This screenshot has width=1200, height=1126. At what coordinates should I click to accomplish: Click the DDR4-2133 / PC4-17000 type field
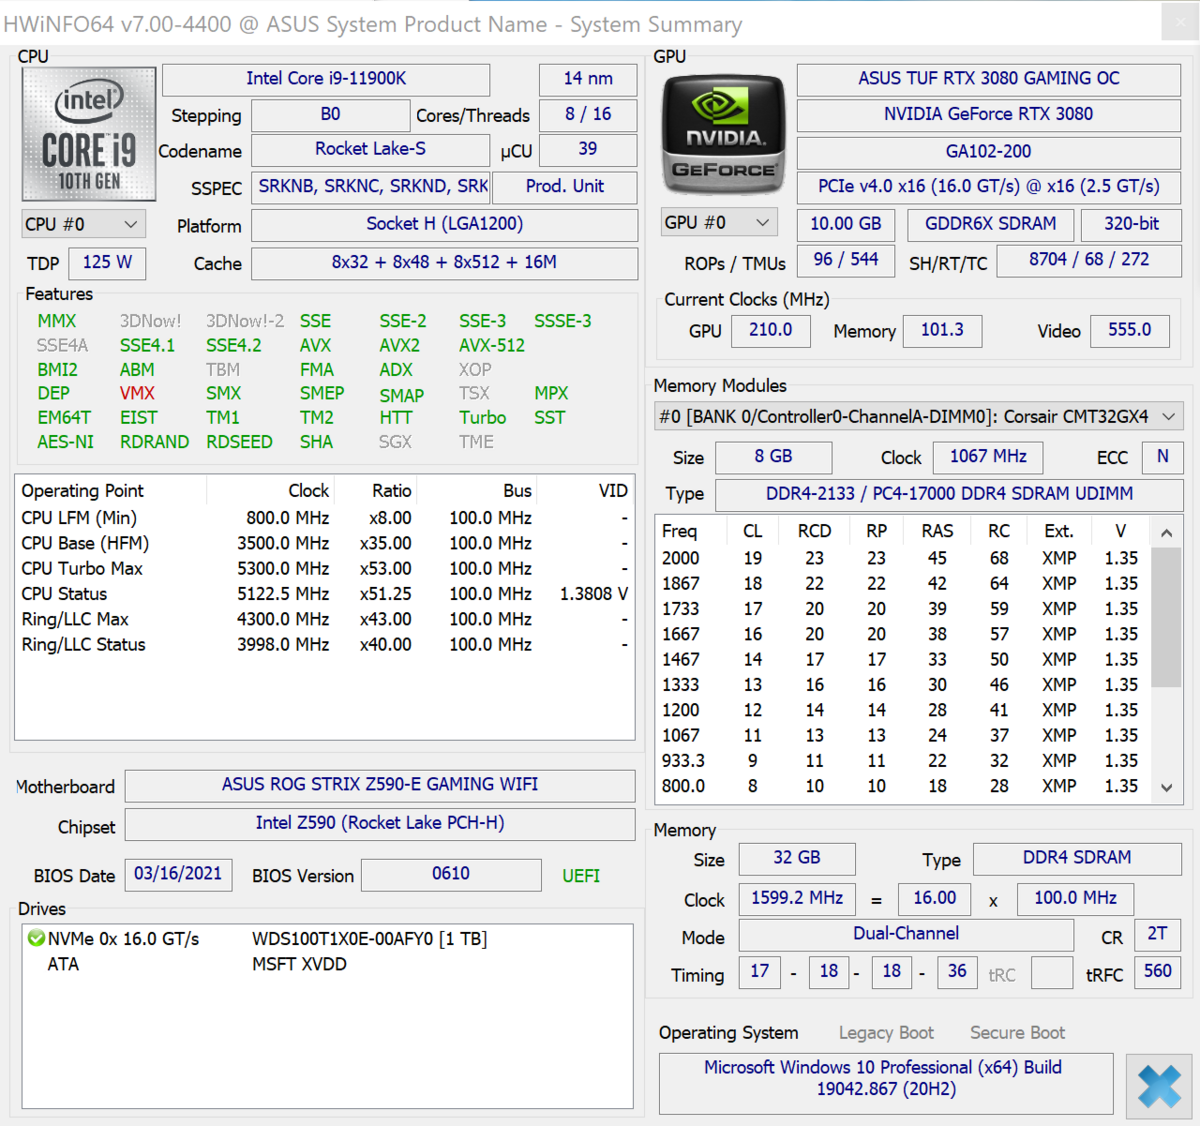[949, 494]
